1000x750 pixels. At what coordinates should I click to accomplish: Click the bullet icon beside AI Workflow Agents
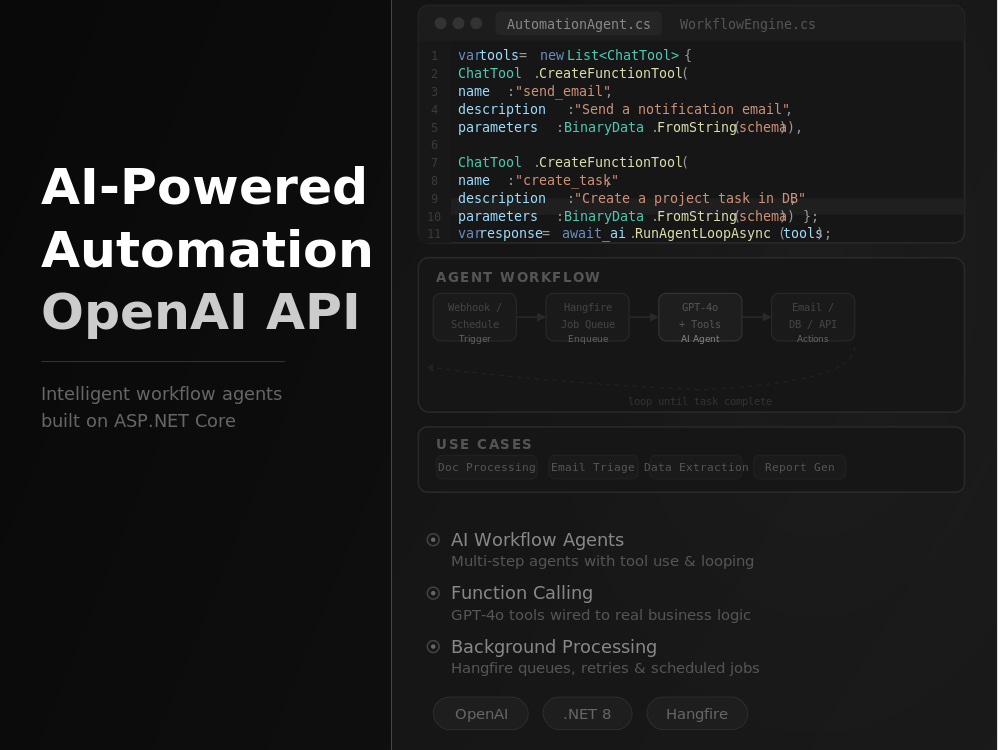(433, 540)
